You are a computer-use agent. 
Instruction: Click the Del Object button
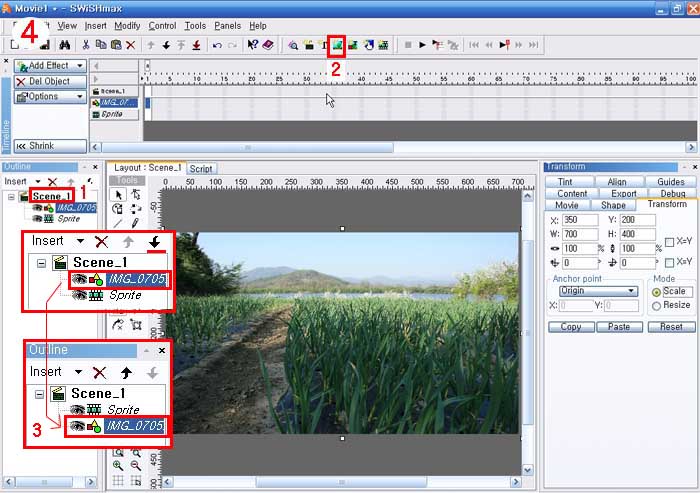[50, 82]
